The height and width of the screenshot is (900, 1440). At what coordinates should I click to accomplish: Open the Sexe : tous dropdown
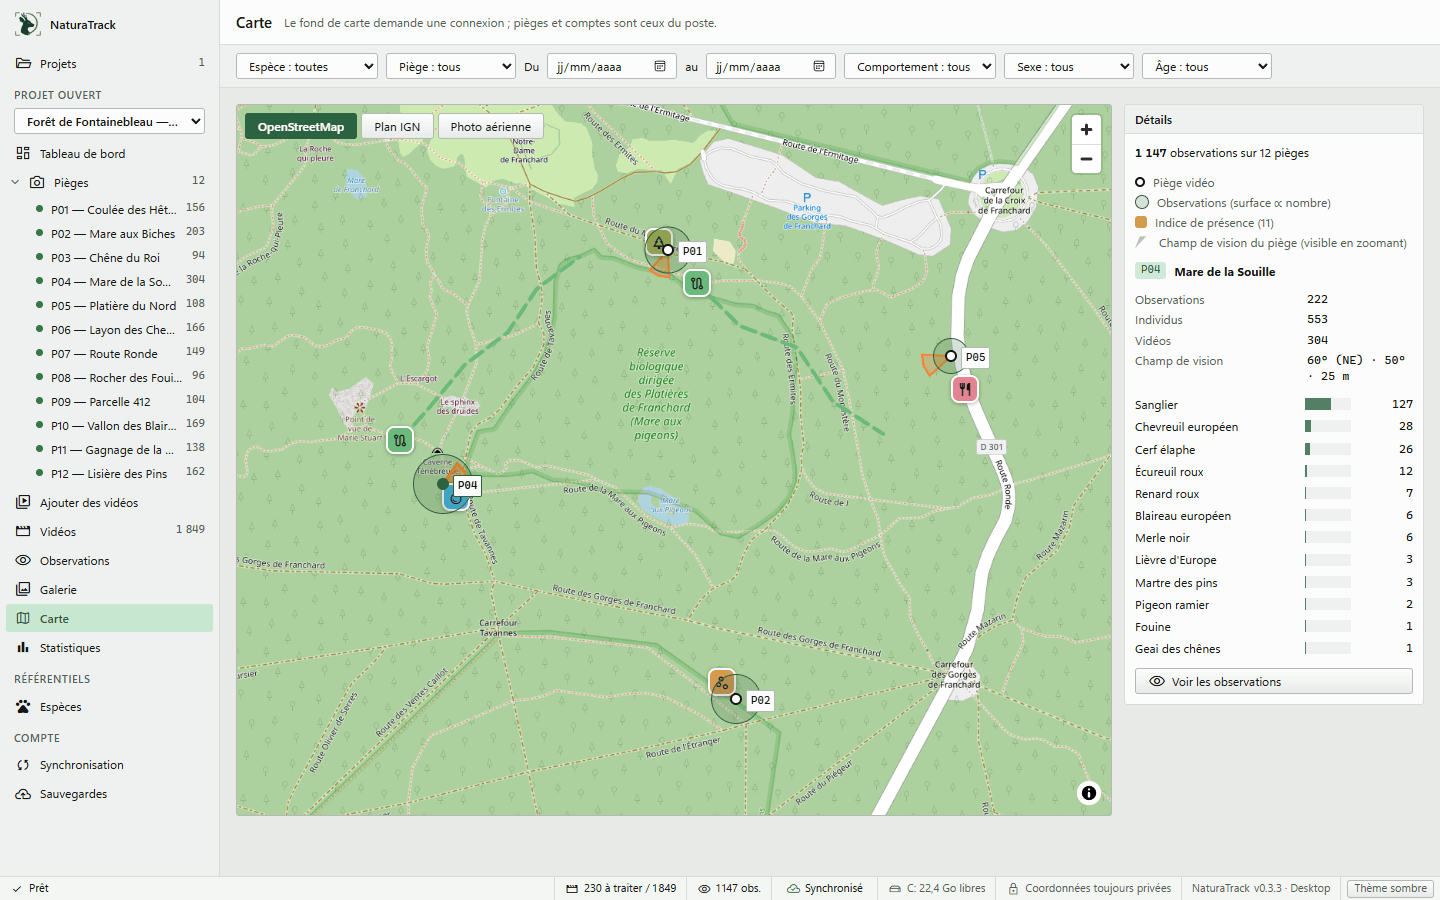pos(1069,67)
